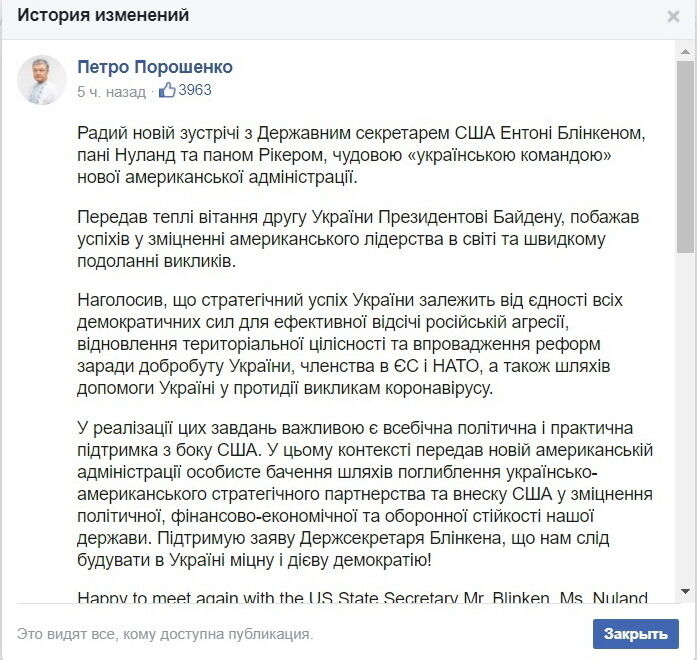The image size is (697, 660).
Task: Click Петро Порошенко's profile picture
Action: (x=41, y=80)
